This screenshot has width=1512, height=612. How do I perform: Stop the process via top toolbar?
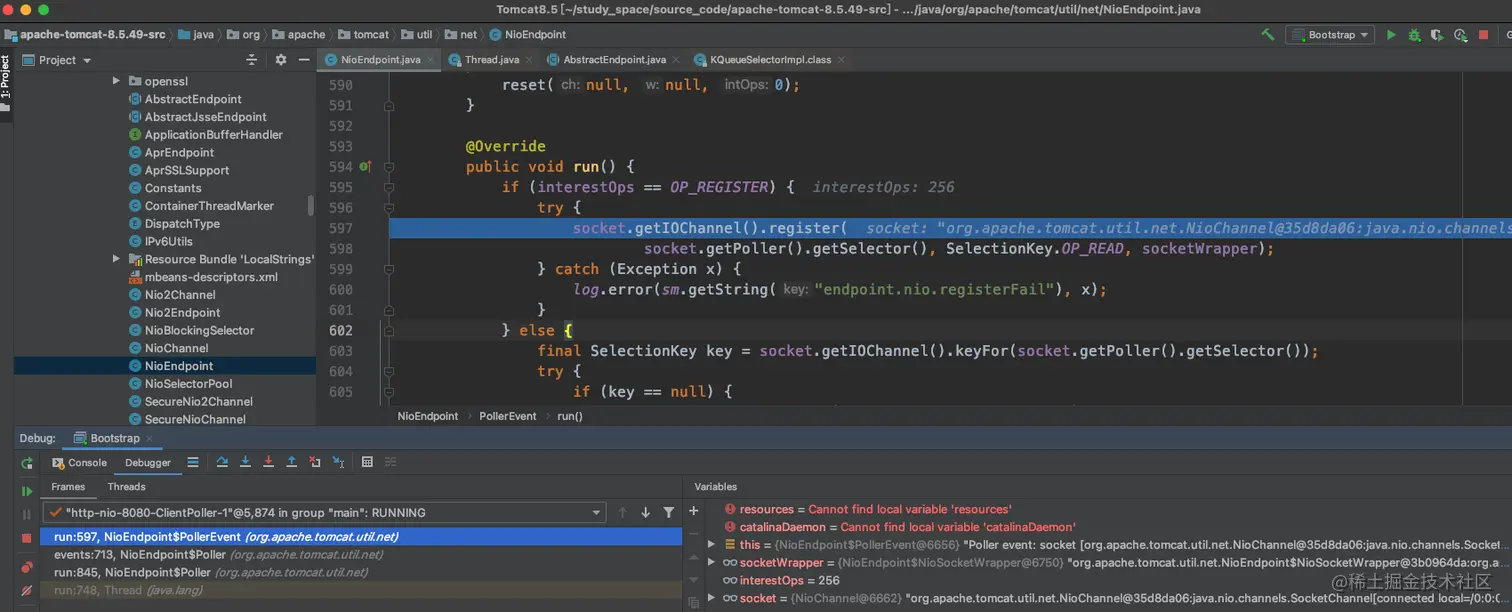click(x=1483, y=35)
